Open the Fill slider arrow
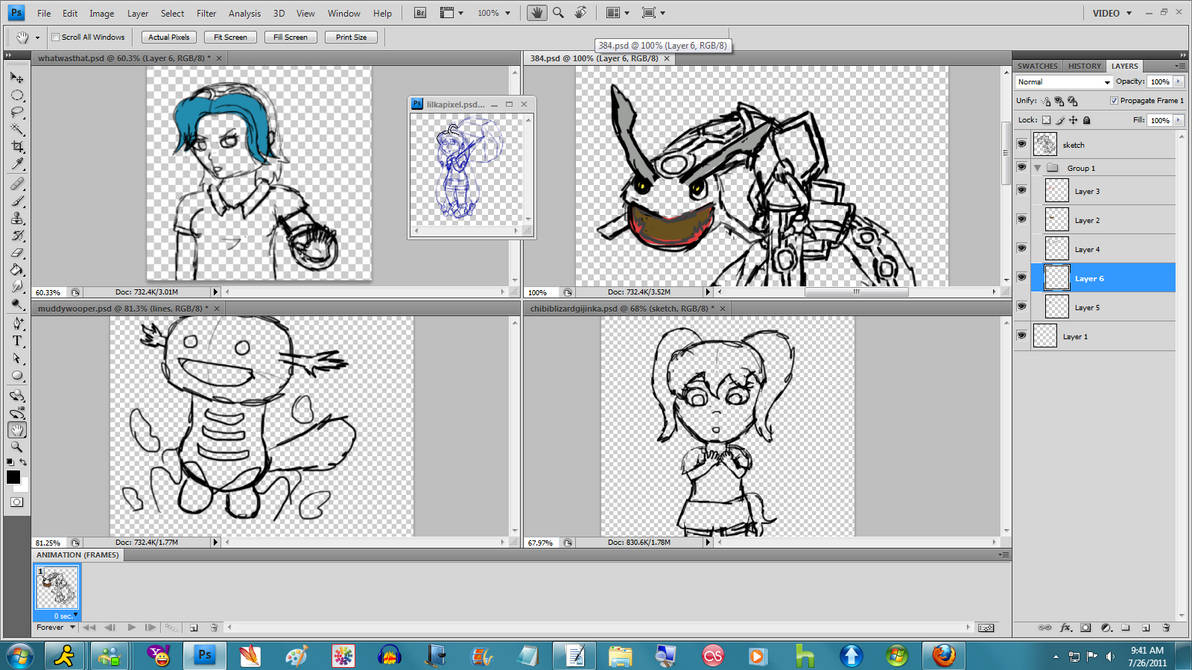This screenshot has height=670, width=1192. point(1178,120)
